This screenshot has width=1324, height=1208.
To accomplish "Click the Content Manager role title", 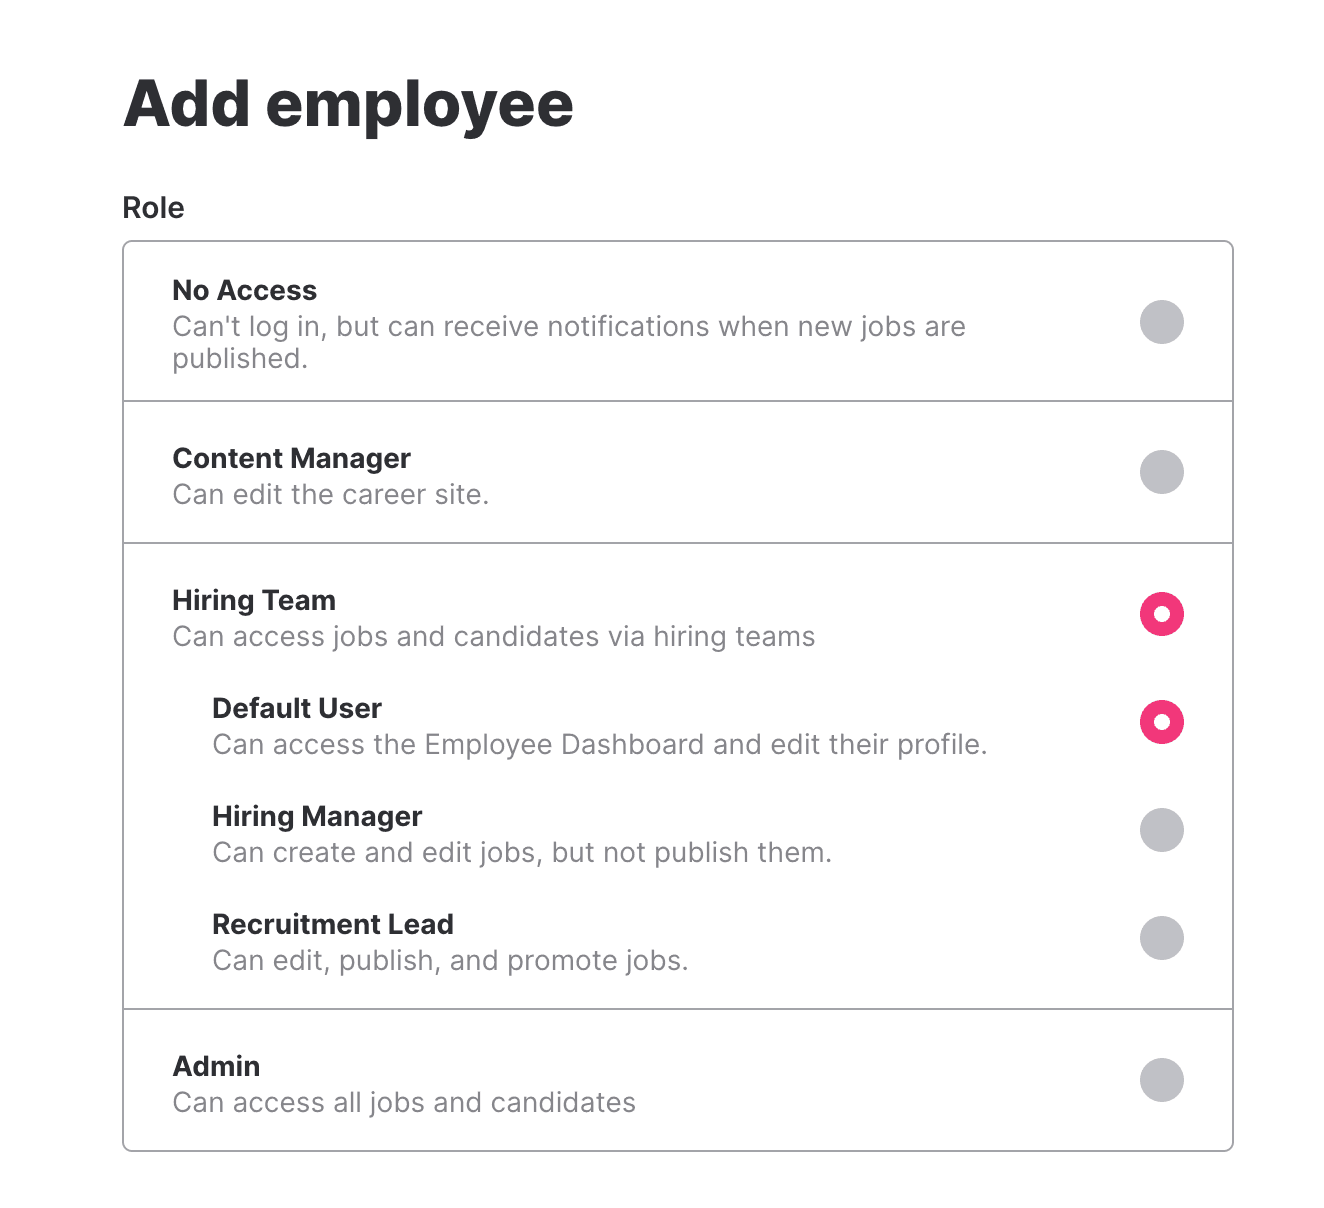I will pos(291,458).
